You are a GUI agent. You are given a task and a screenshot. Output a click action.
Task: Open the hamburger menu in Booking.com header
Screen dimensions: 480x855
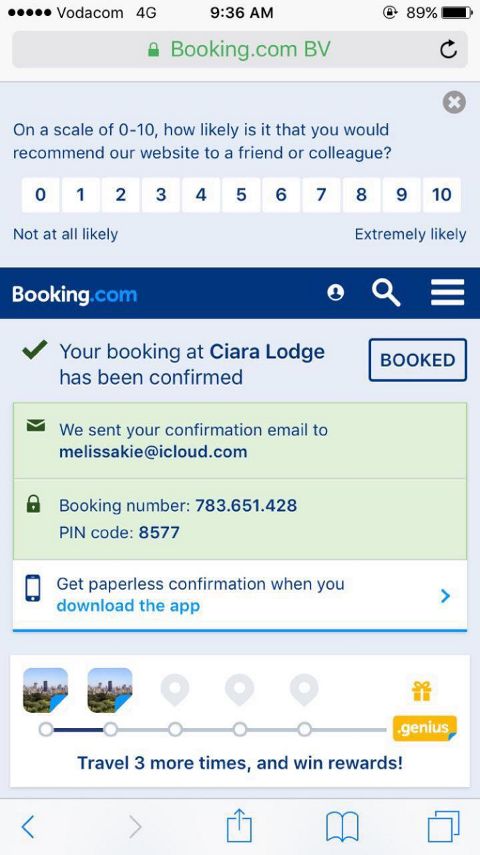pos(447,293)
